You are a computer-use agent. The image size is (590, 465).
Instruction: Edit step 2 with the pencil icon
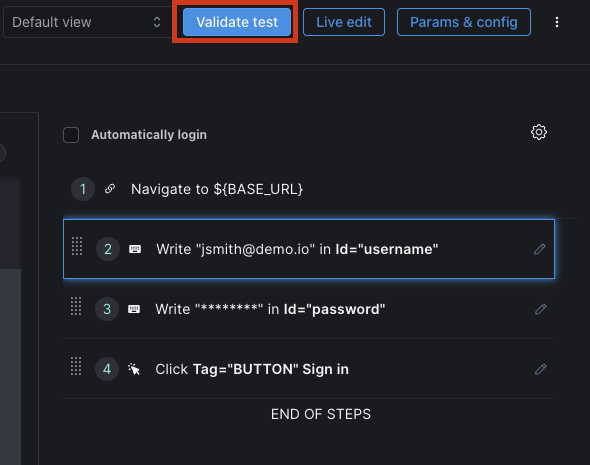(x=540, y=249)
